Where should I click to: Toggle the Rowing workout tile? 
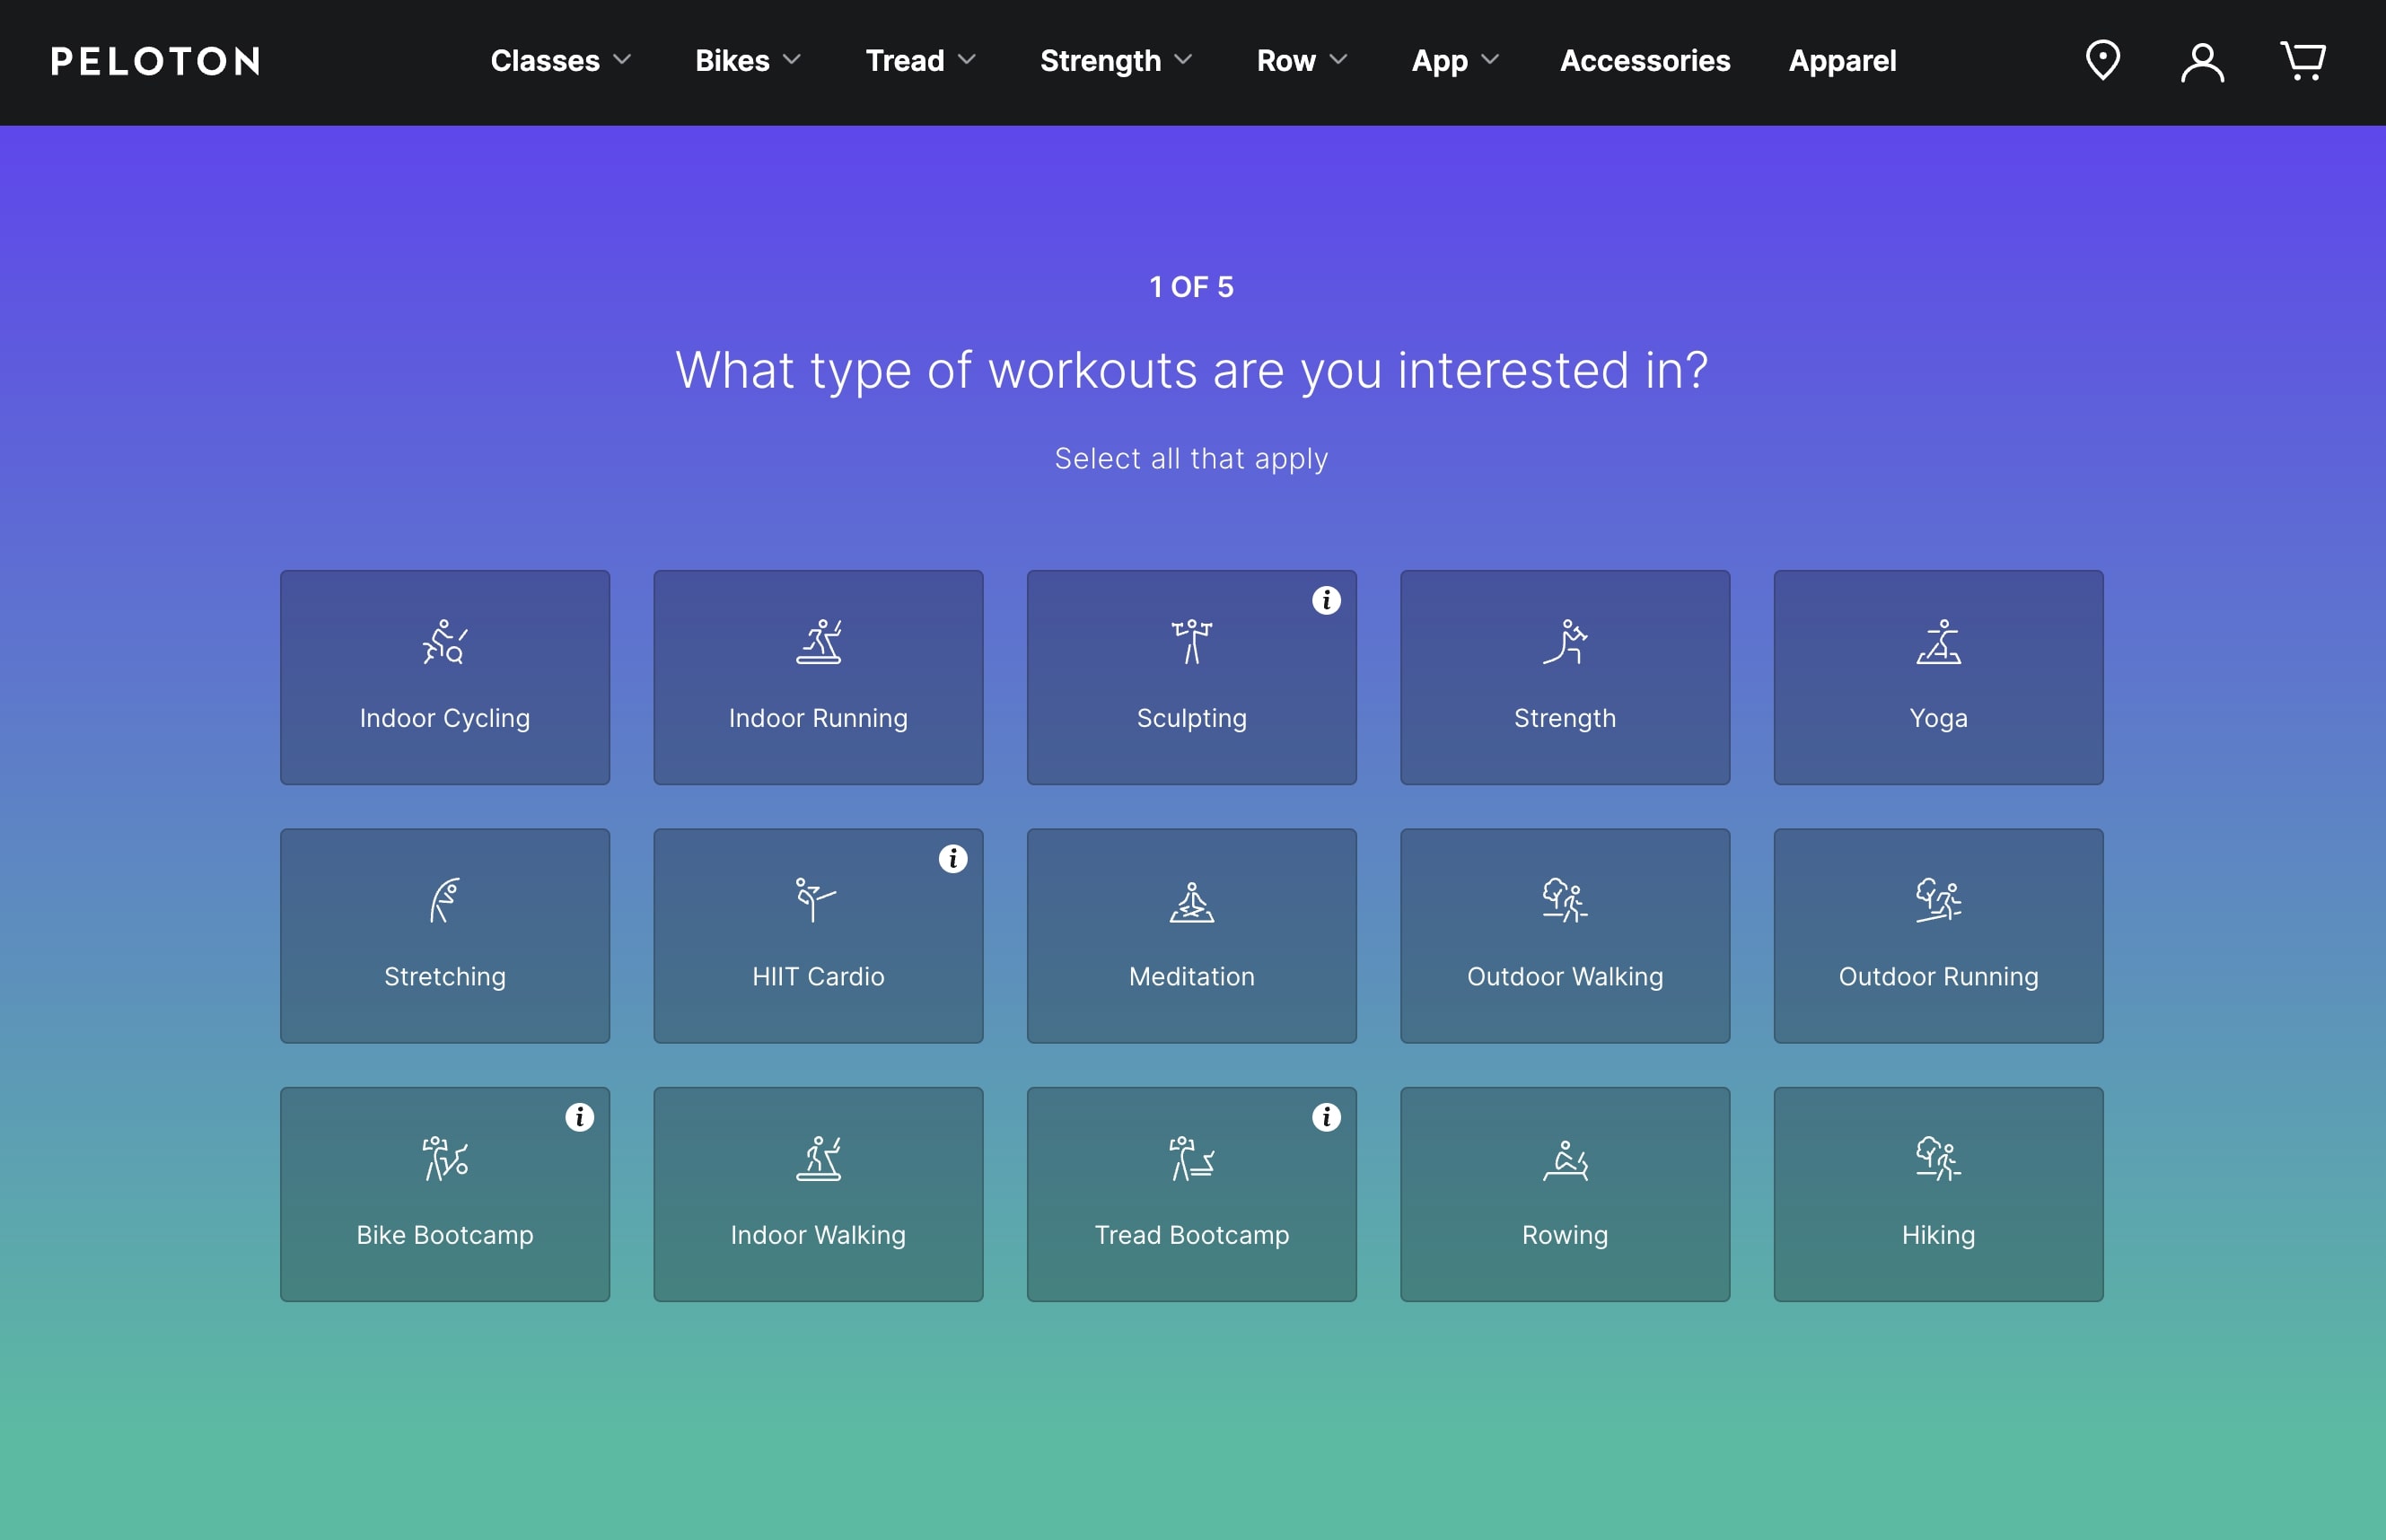(1565, 1194)
